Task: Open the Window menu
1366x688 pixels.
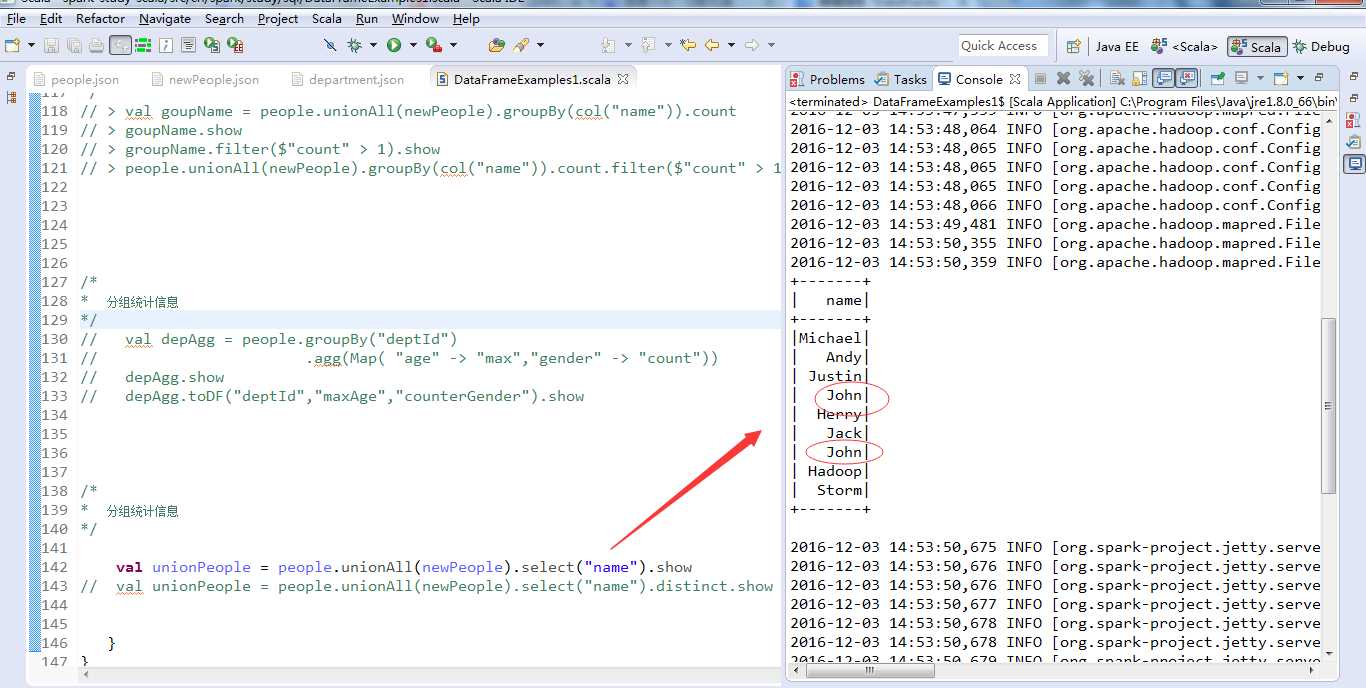Action: (415, 18)
